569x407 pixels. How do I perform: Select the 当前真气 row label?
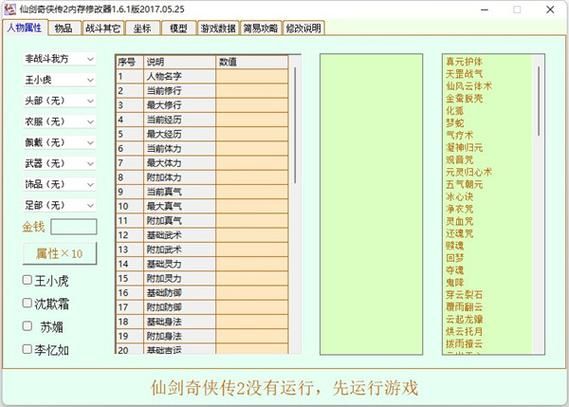[164, 192]
